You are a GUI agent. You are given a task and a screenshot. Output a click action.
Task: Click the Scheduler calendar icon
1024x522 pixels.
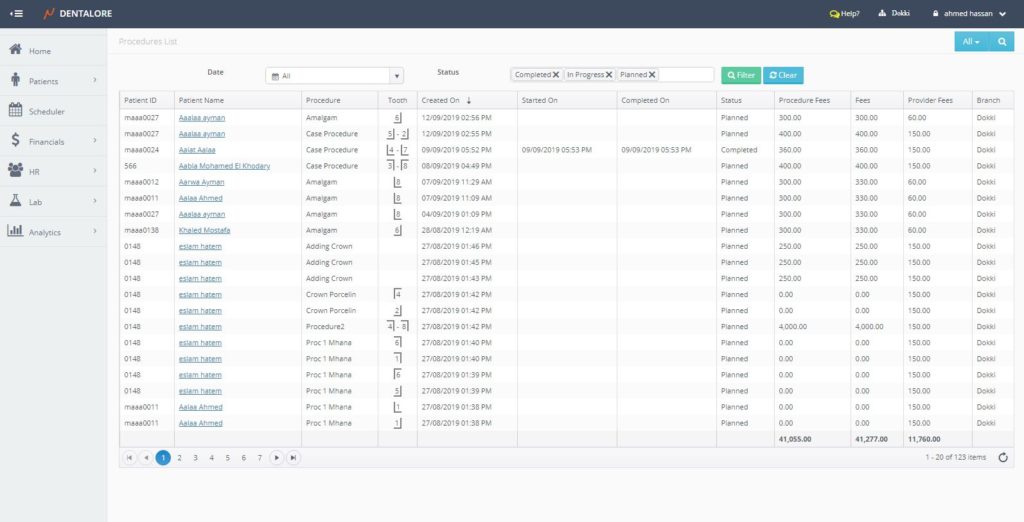[16, 111]
